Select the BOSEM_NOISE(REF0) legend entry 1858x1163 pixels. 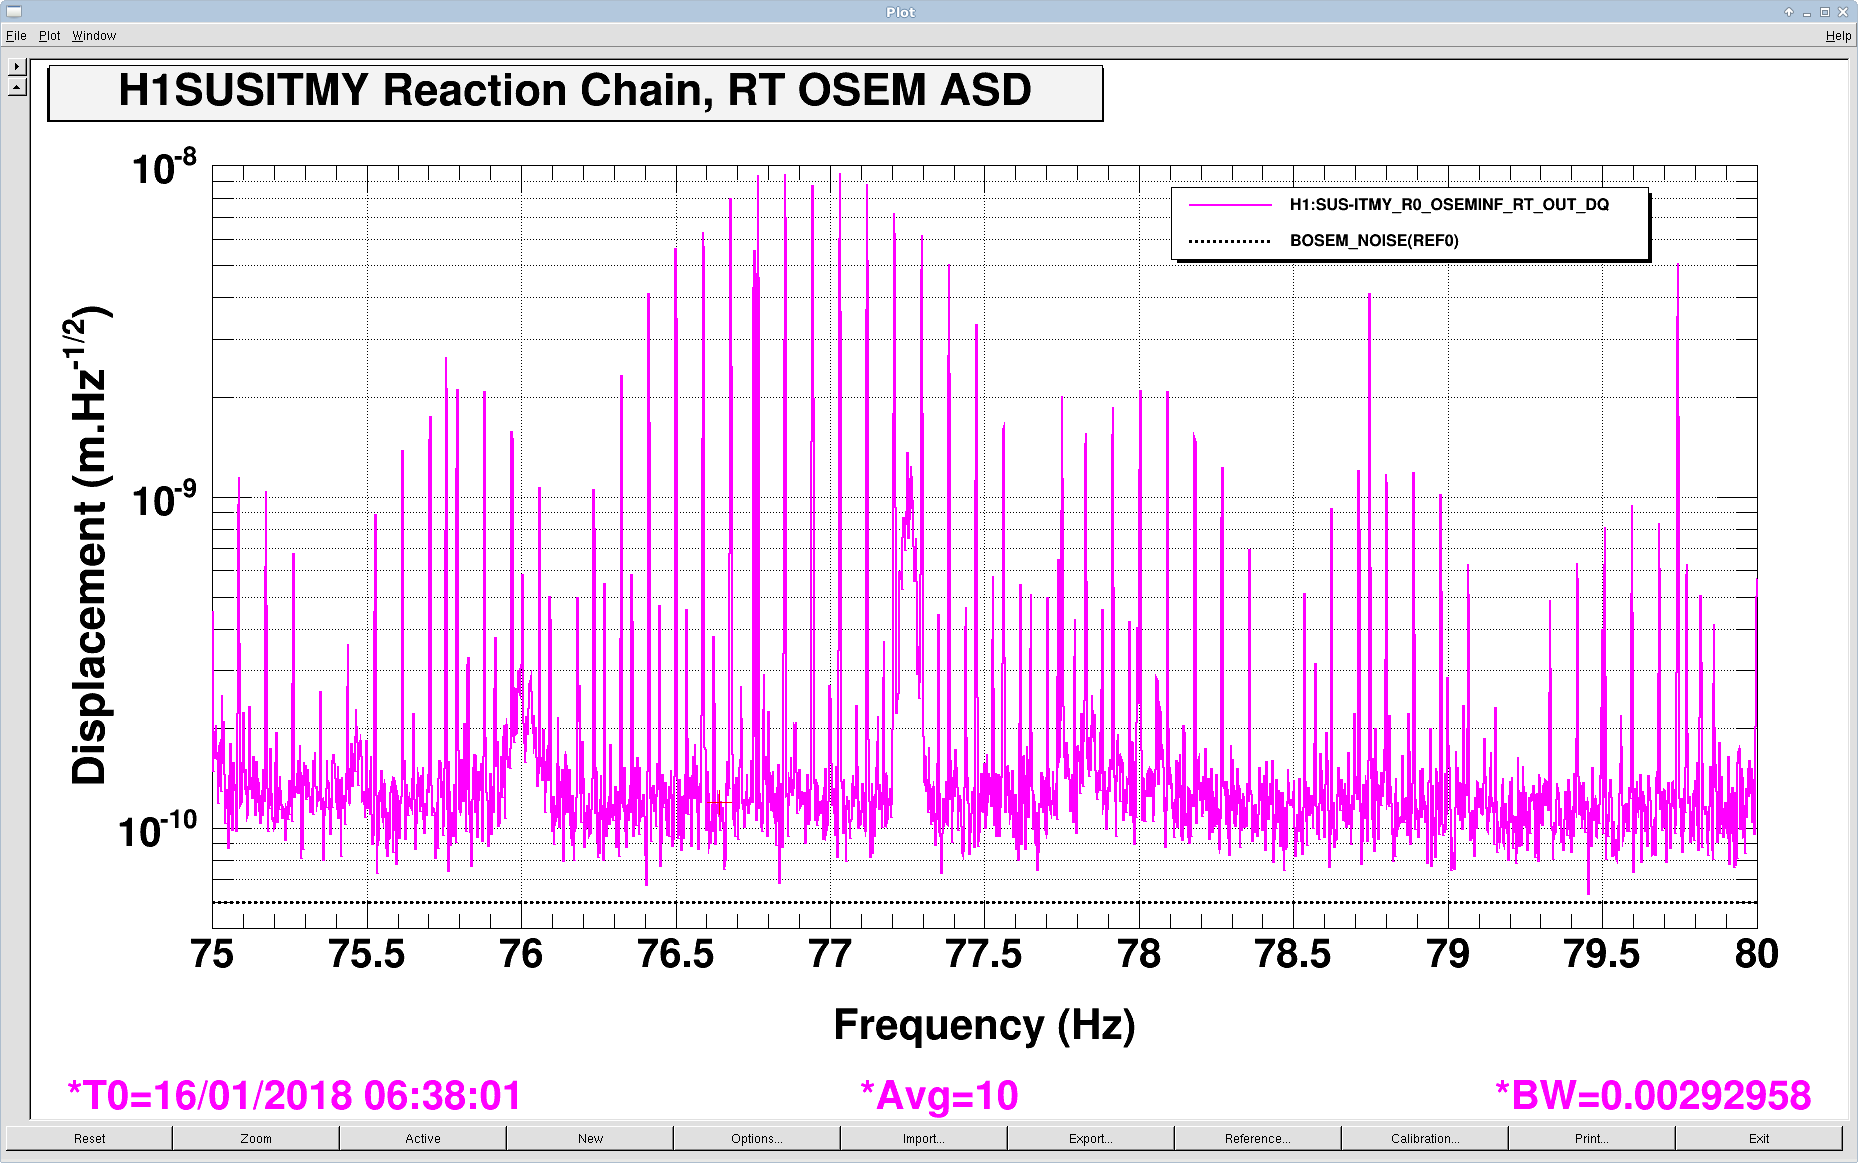[x=1373, y=241]
